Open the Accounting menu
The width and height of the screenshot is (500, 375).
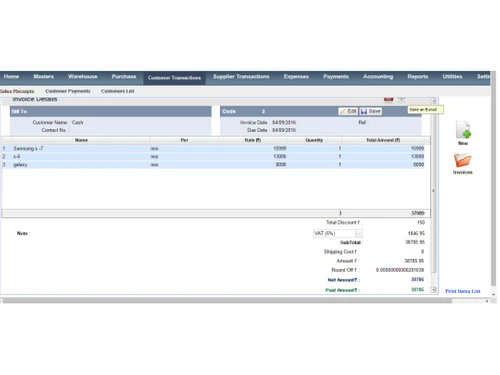[378, 77]
